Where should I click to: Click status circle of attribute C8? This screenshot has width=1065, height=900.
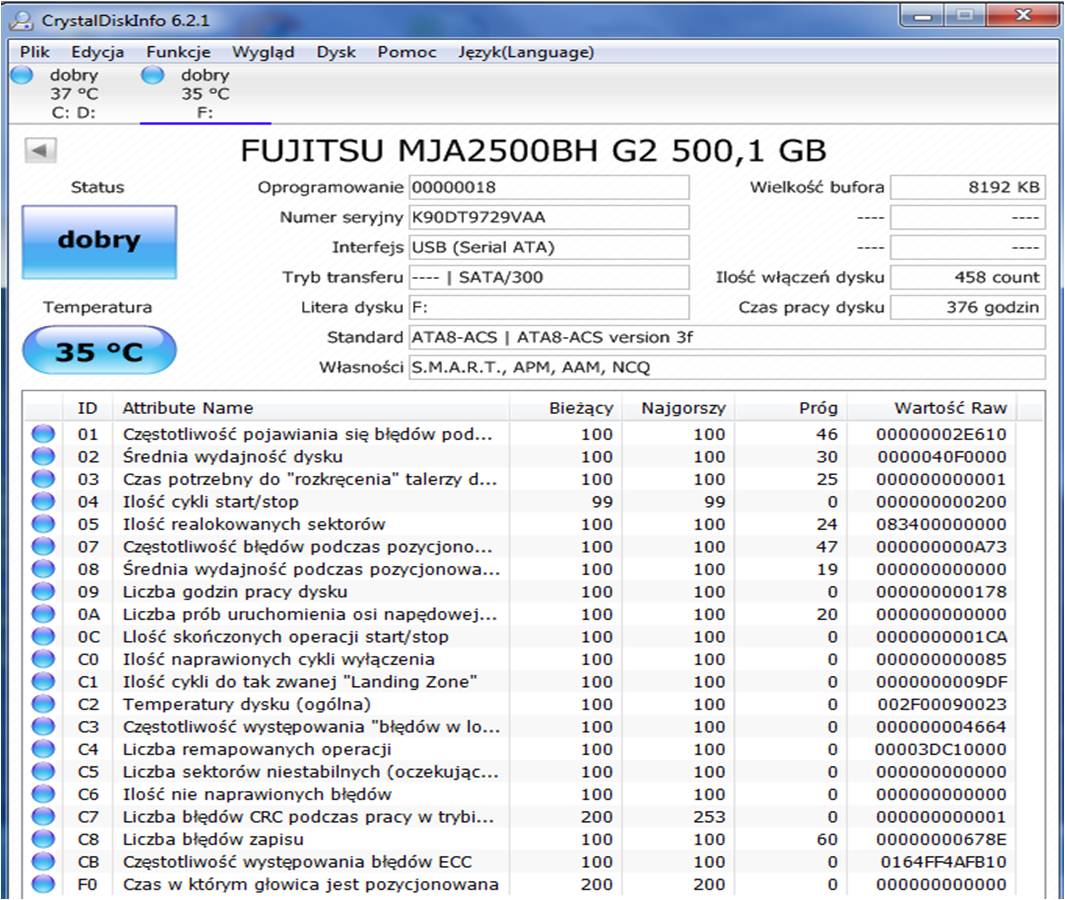[43, 839]
